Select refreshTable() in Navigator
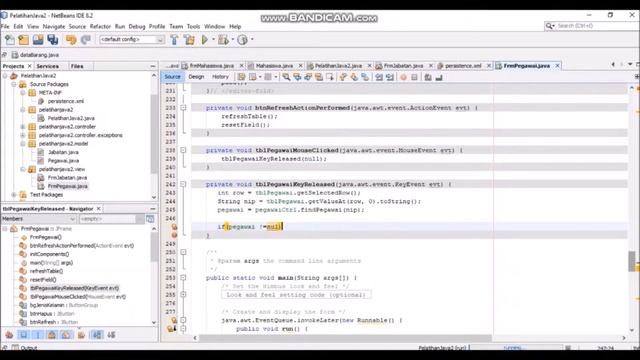This screenshot has width=640, height=360. tap(46, 271)
